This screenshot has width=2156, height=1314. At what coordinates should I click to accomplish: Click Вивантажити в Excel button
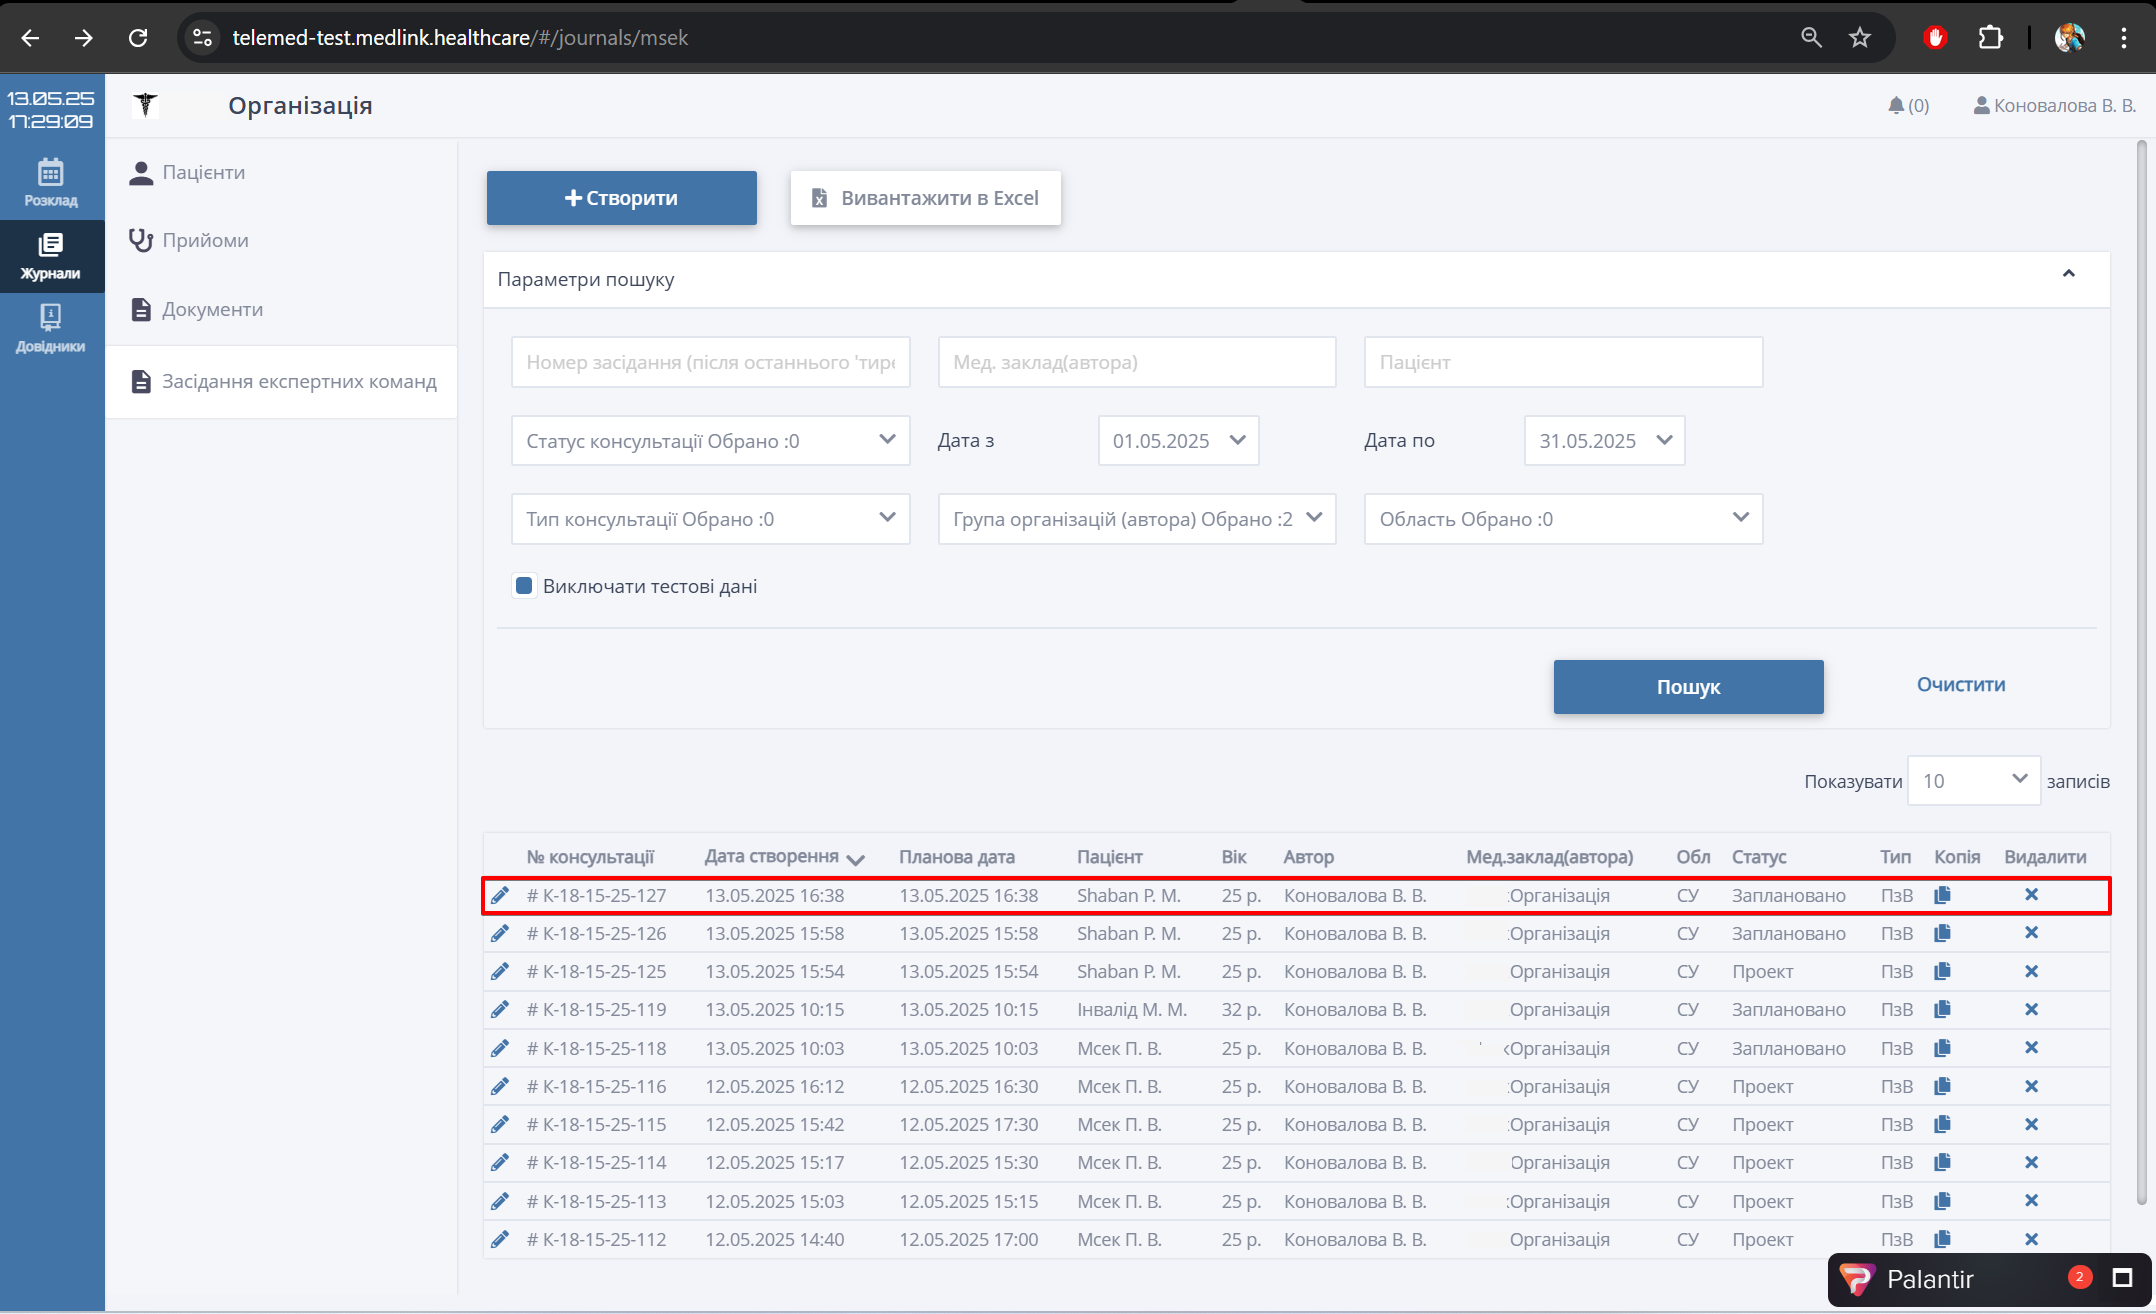pyautogui.click(x=925, y=198)
